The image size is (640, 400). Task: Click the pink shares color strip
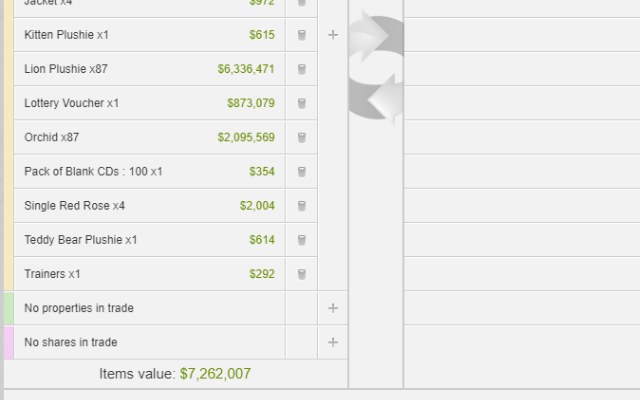point(9,342)
